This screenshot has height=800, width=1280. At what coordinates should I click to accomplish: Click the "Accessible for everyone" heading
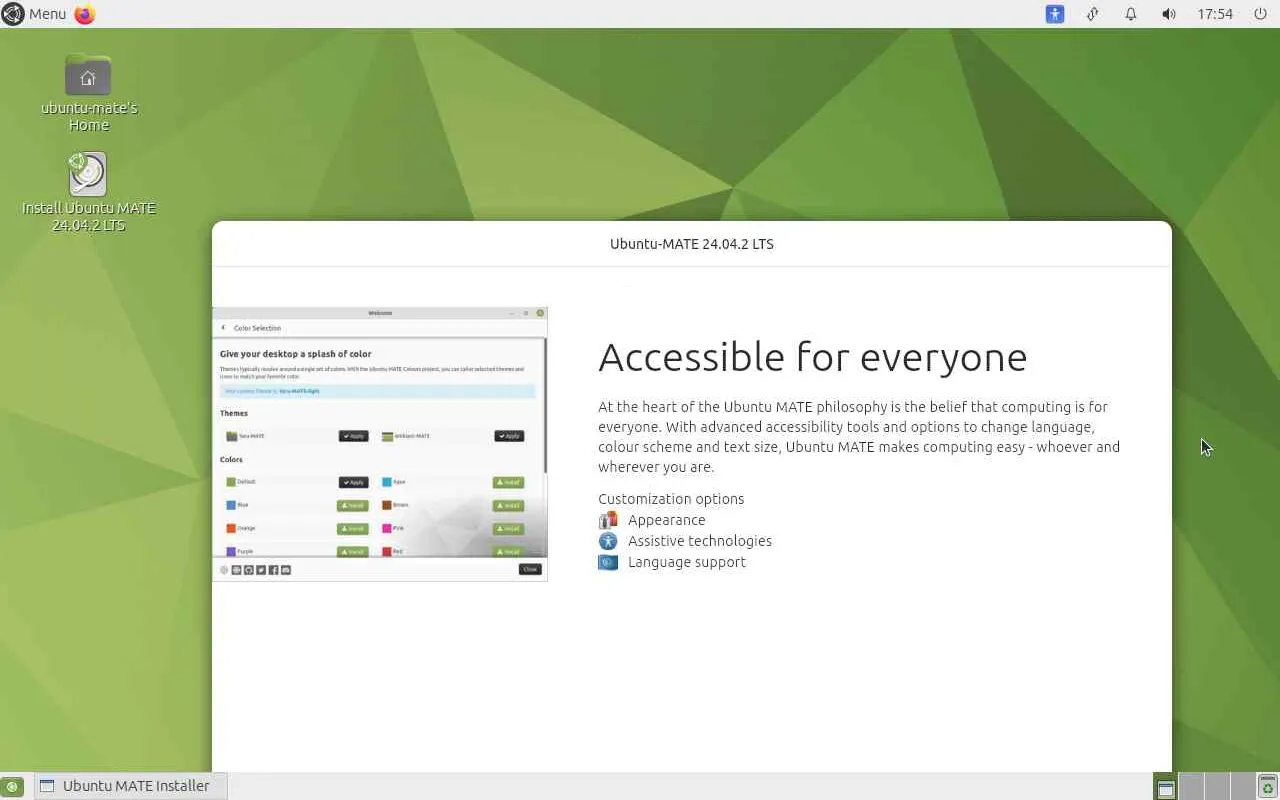[x=813, y=357]
